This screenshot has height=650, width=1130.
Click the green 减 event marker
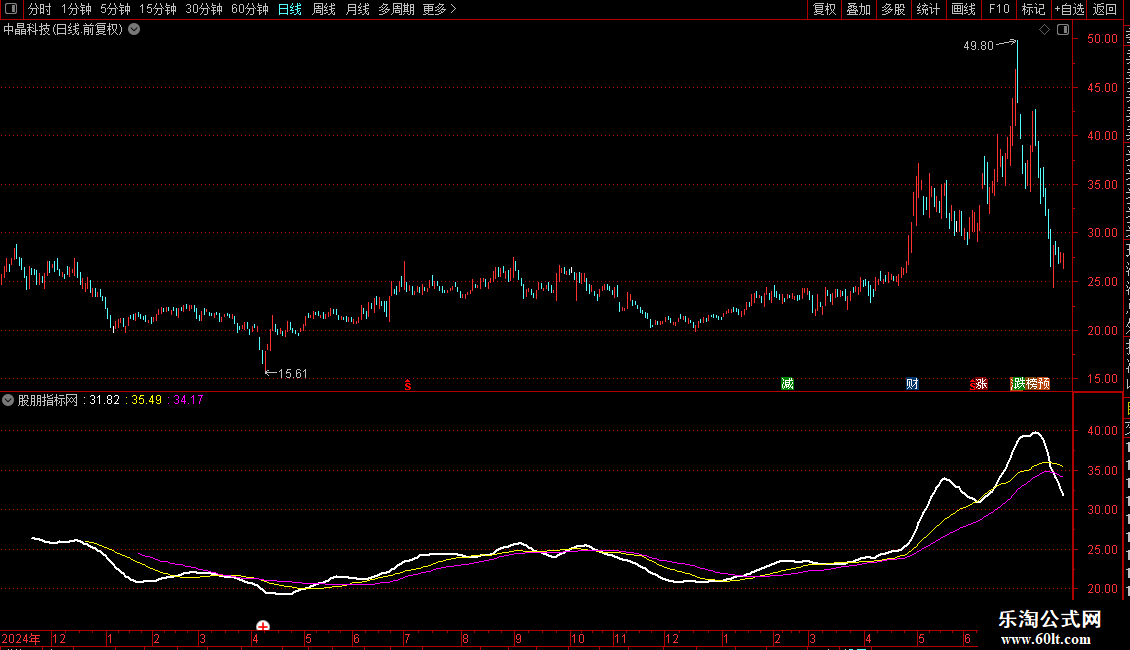coord(788,383)
